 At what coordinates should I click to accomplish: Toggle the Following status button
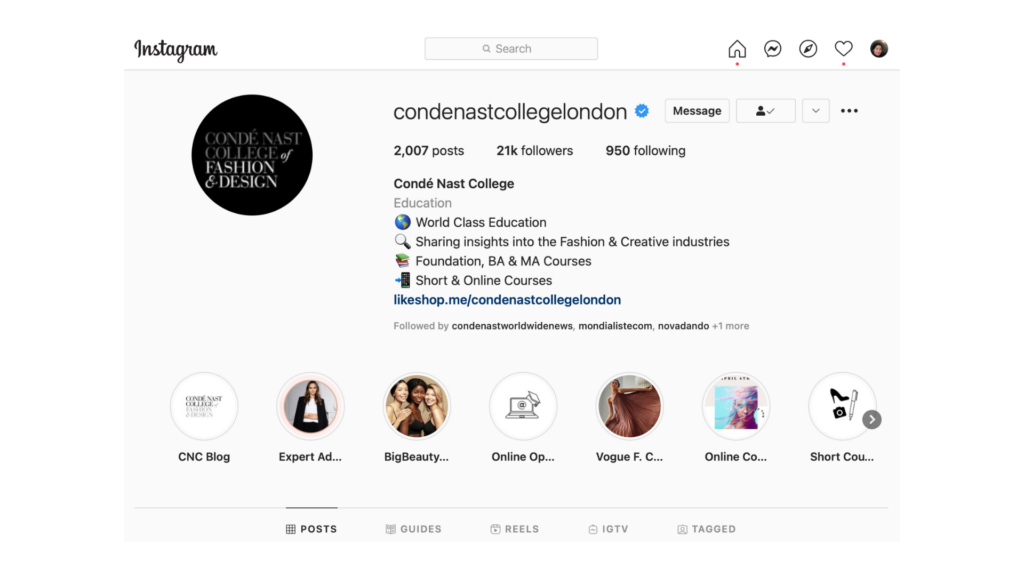pyautogui.click(x=765, y=111)
